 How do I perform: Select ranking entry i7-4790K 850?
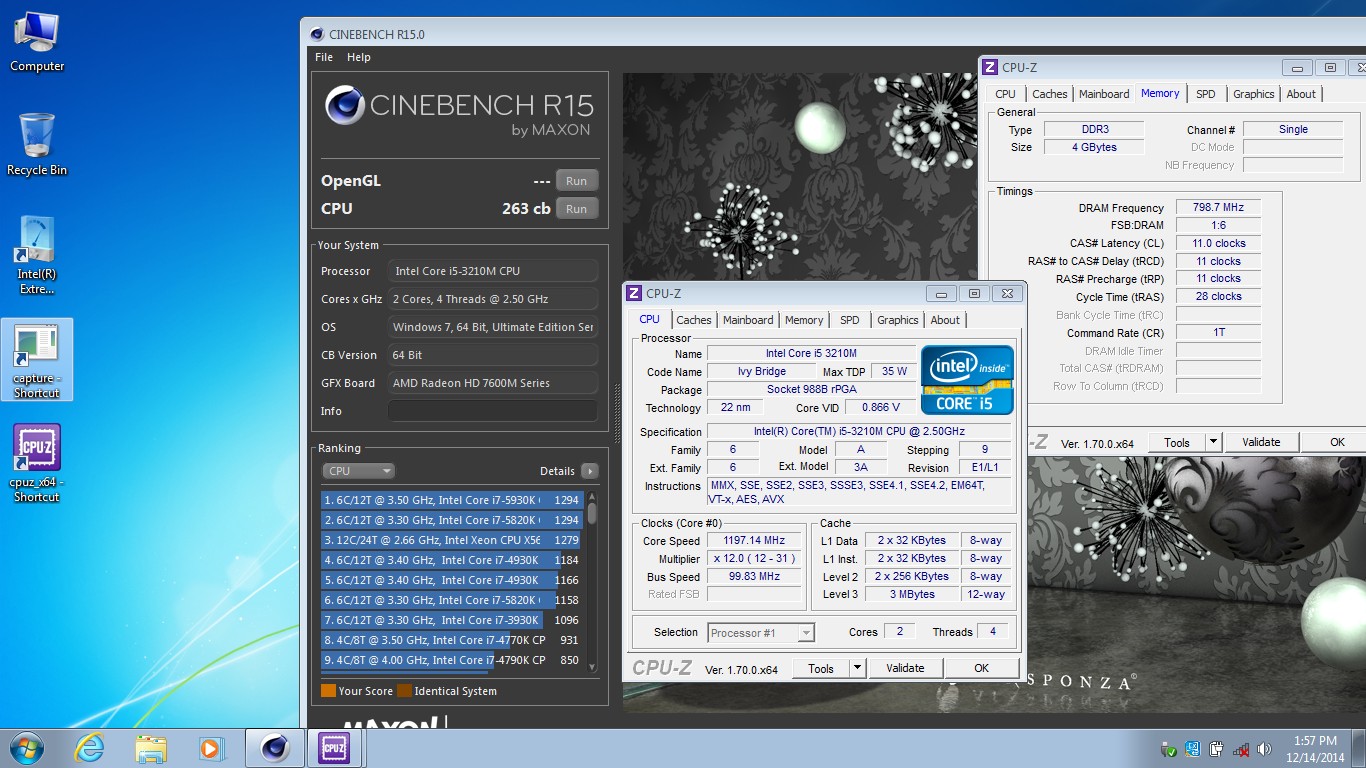click(x=453, y=660)
